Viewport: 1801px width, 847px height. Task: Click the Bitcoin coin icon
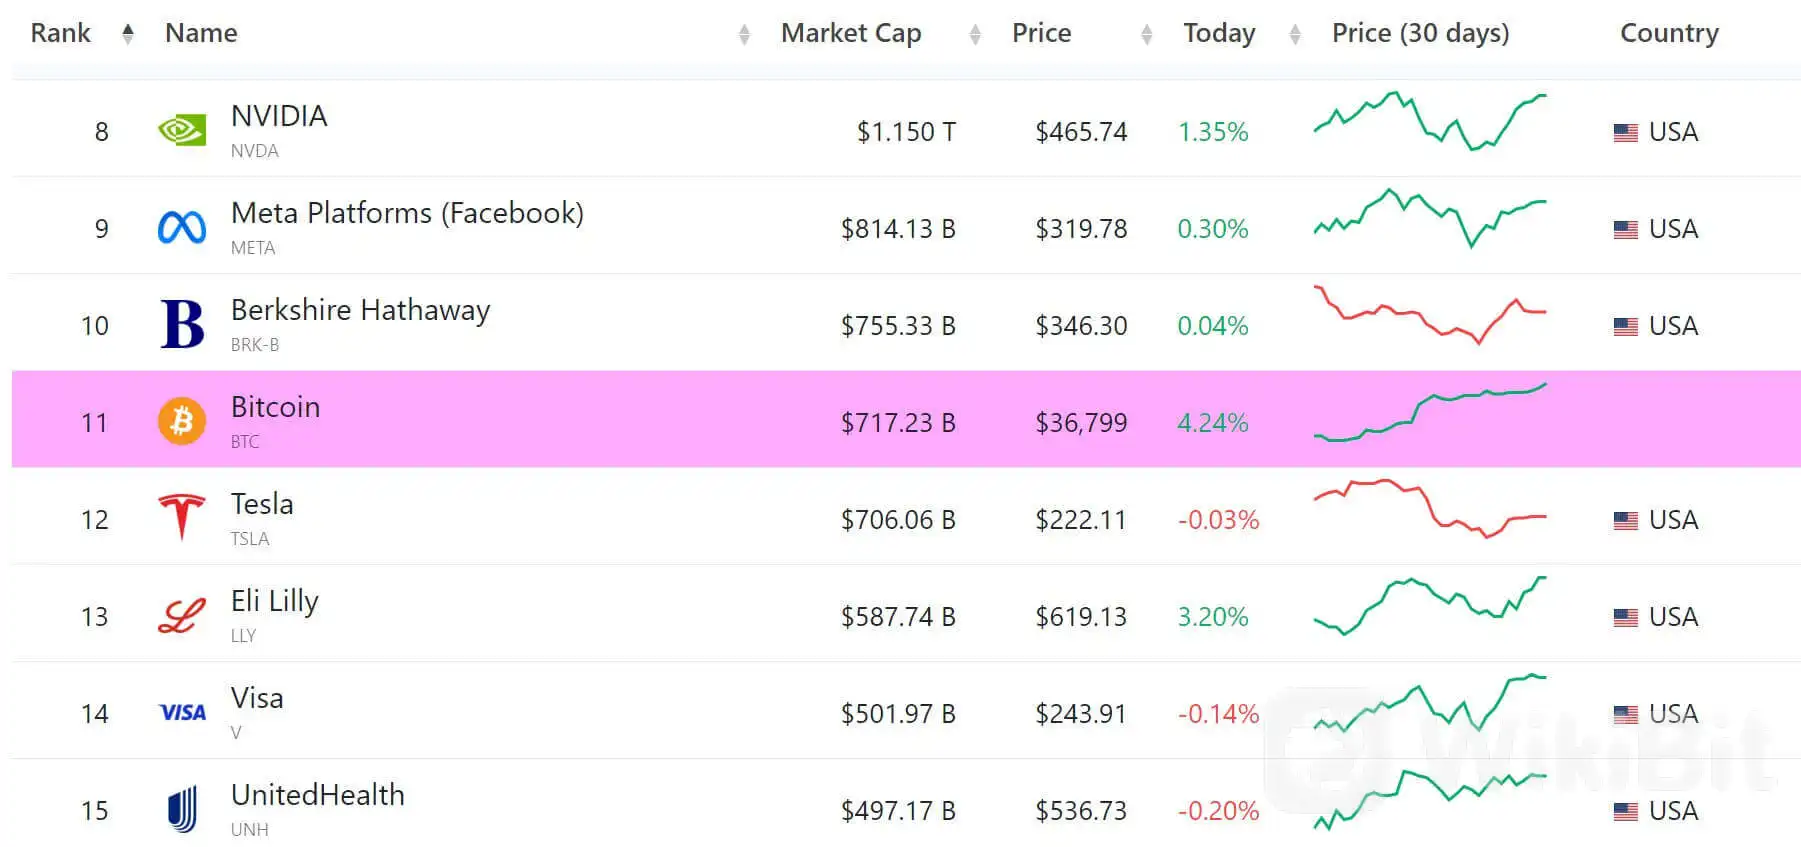click(x=181, y=419)
